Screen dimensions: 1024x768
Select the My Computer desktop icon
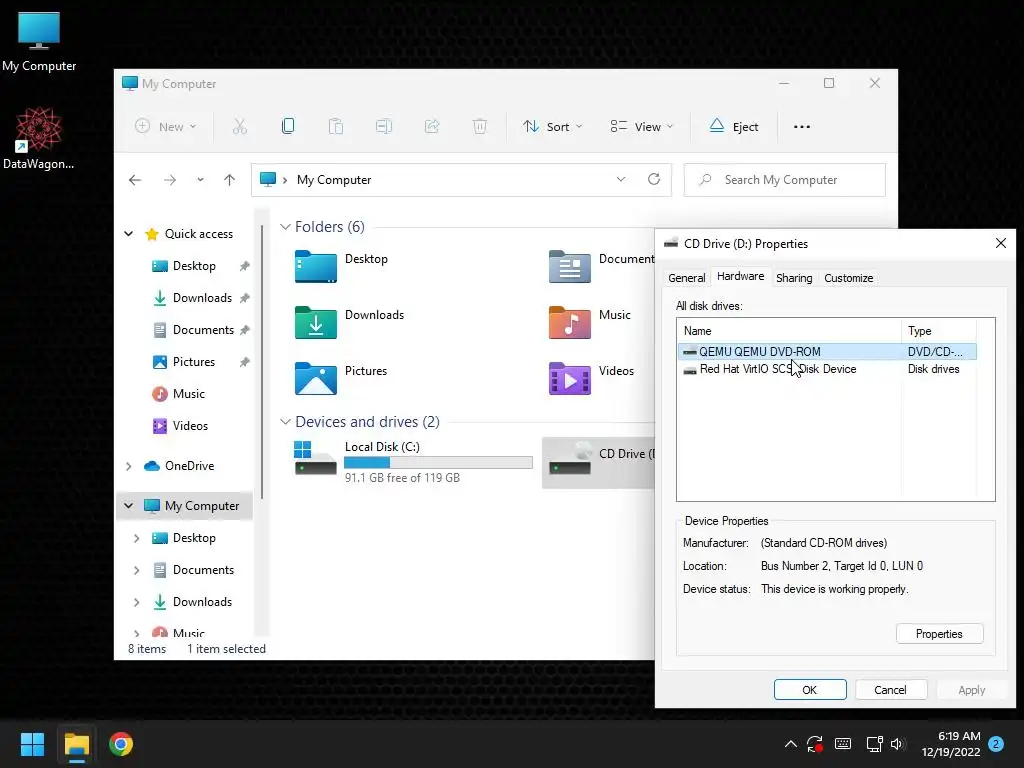coord(39,42)
